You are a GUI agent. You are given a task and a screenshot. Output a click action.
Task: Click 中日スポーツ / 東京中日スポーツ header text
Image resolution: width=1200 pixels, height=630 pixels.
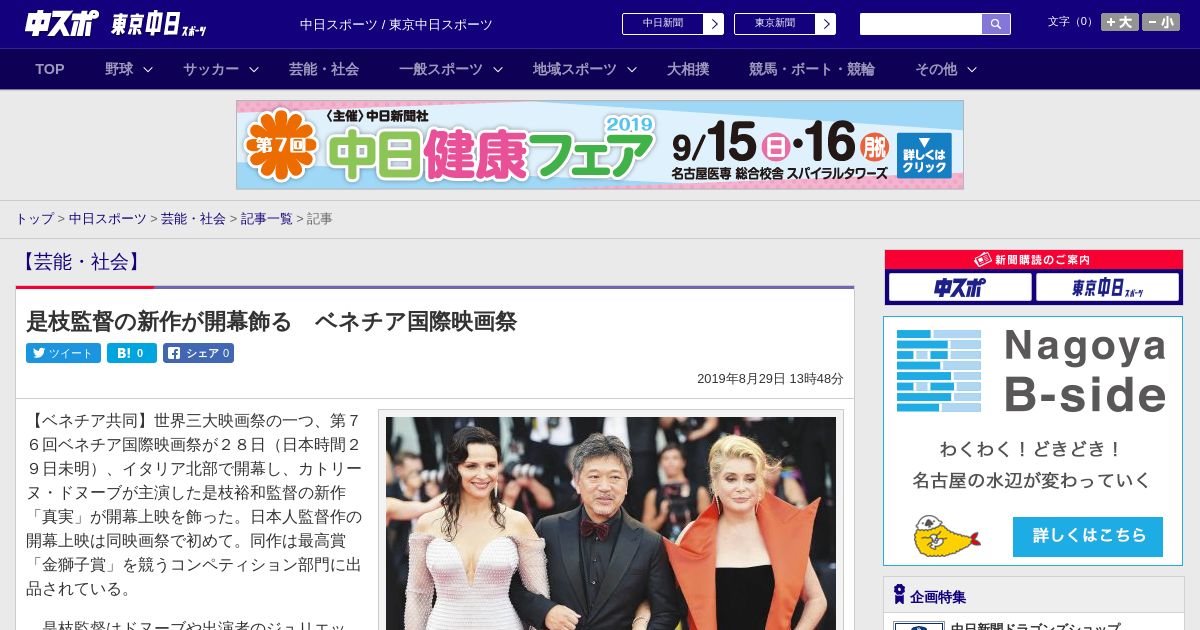point(396,24)
